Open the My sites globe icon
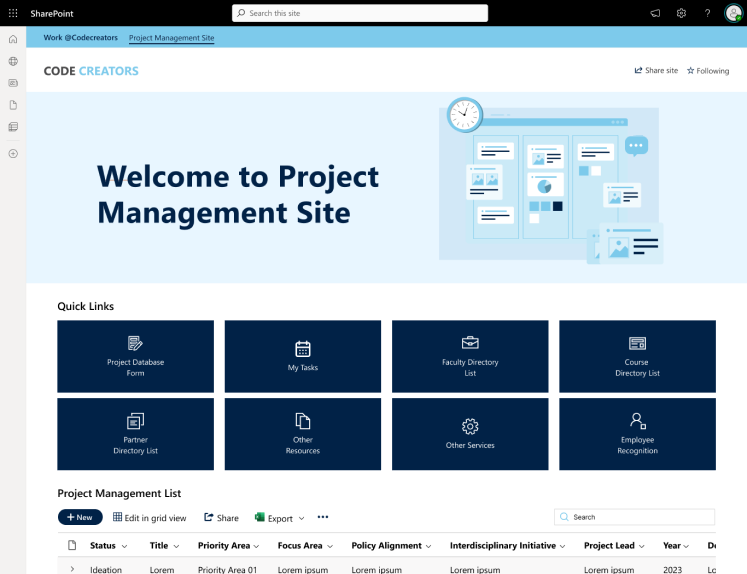Viewport: 747px width, 574px height. tap(13, 61)
